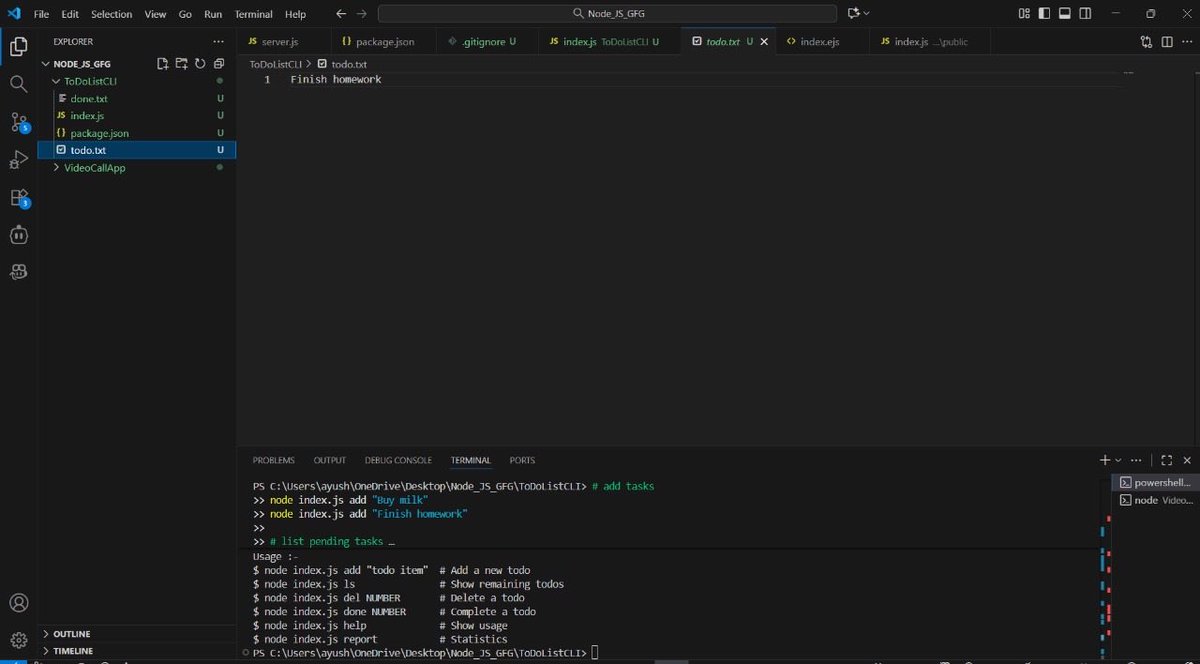Switch to index.js public folder tab

[x=930, y=42]
